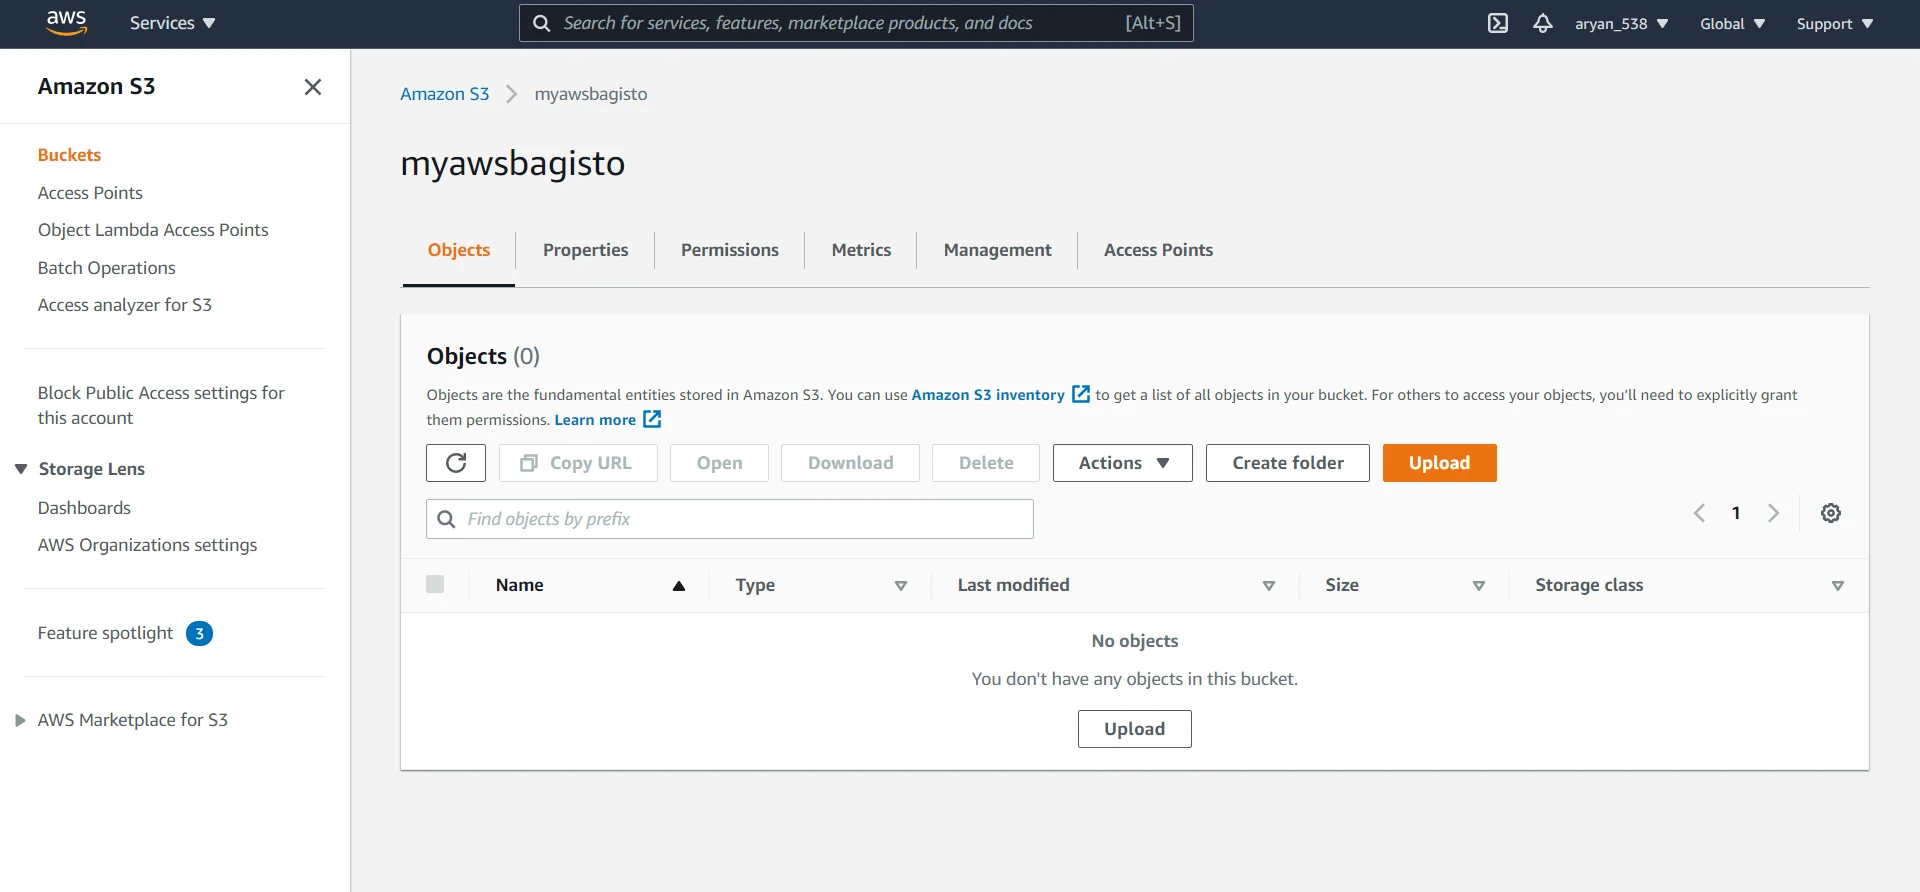The image size is (1920, 892).
Task: Click the Feature spotlight badge 3
Action: click(199, 633)
